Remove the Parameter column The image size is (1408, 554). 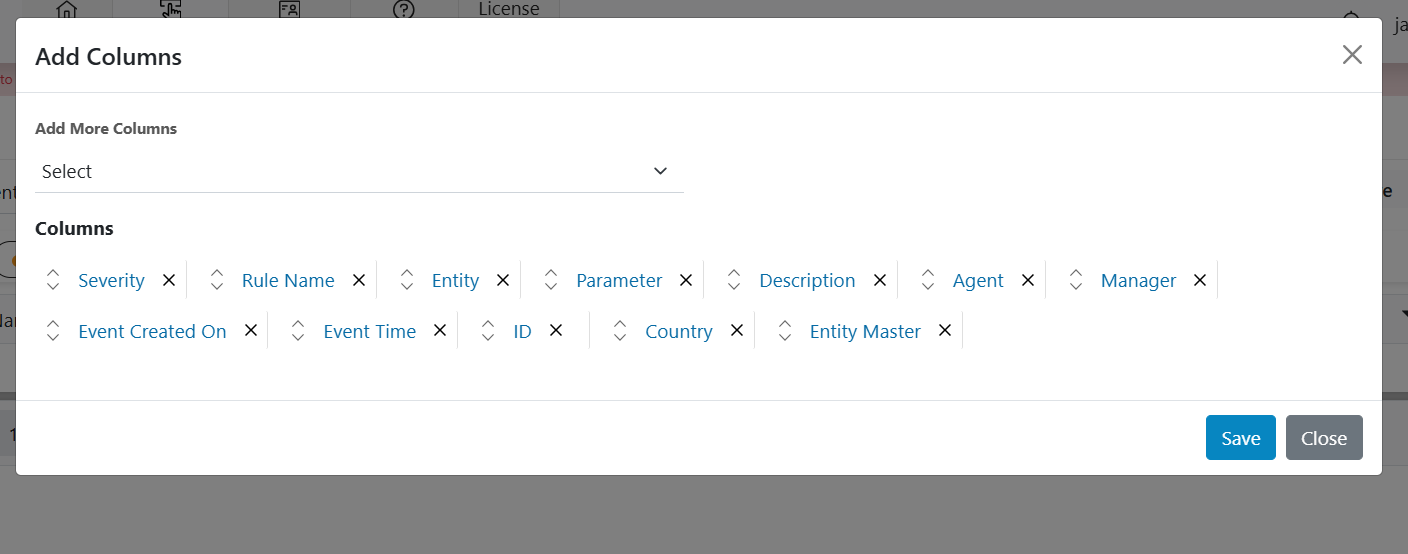click(686, 280)
